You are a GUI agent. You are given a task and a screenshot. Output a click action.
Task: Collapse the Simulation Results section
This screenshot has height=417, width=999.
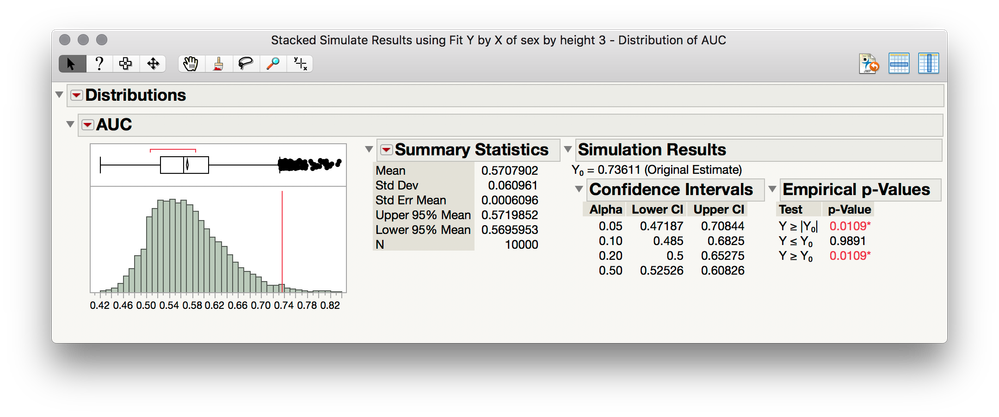[x=568, y=150]
